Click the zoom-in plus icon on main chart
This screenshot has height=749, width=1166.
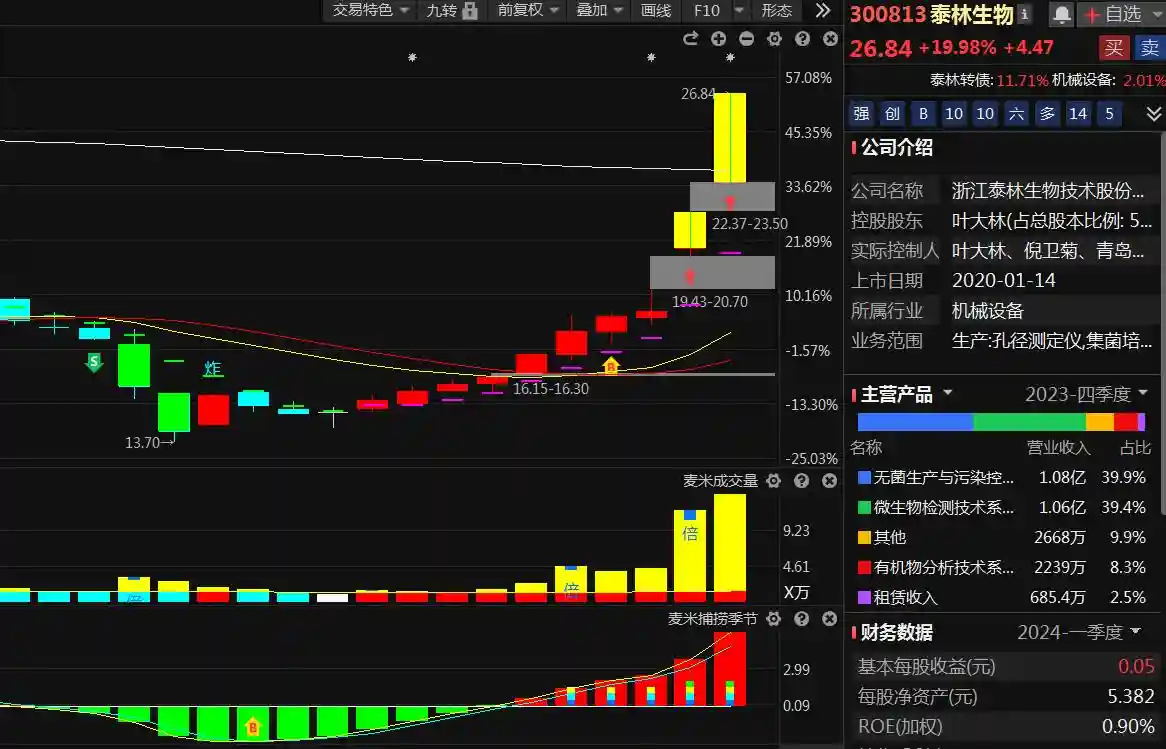pyautogui.click(x=718, y=38)
